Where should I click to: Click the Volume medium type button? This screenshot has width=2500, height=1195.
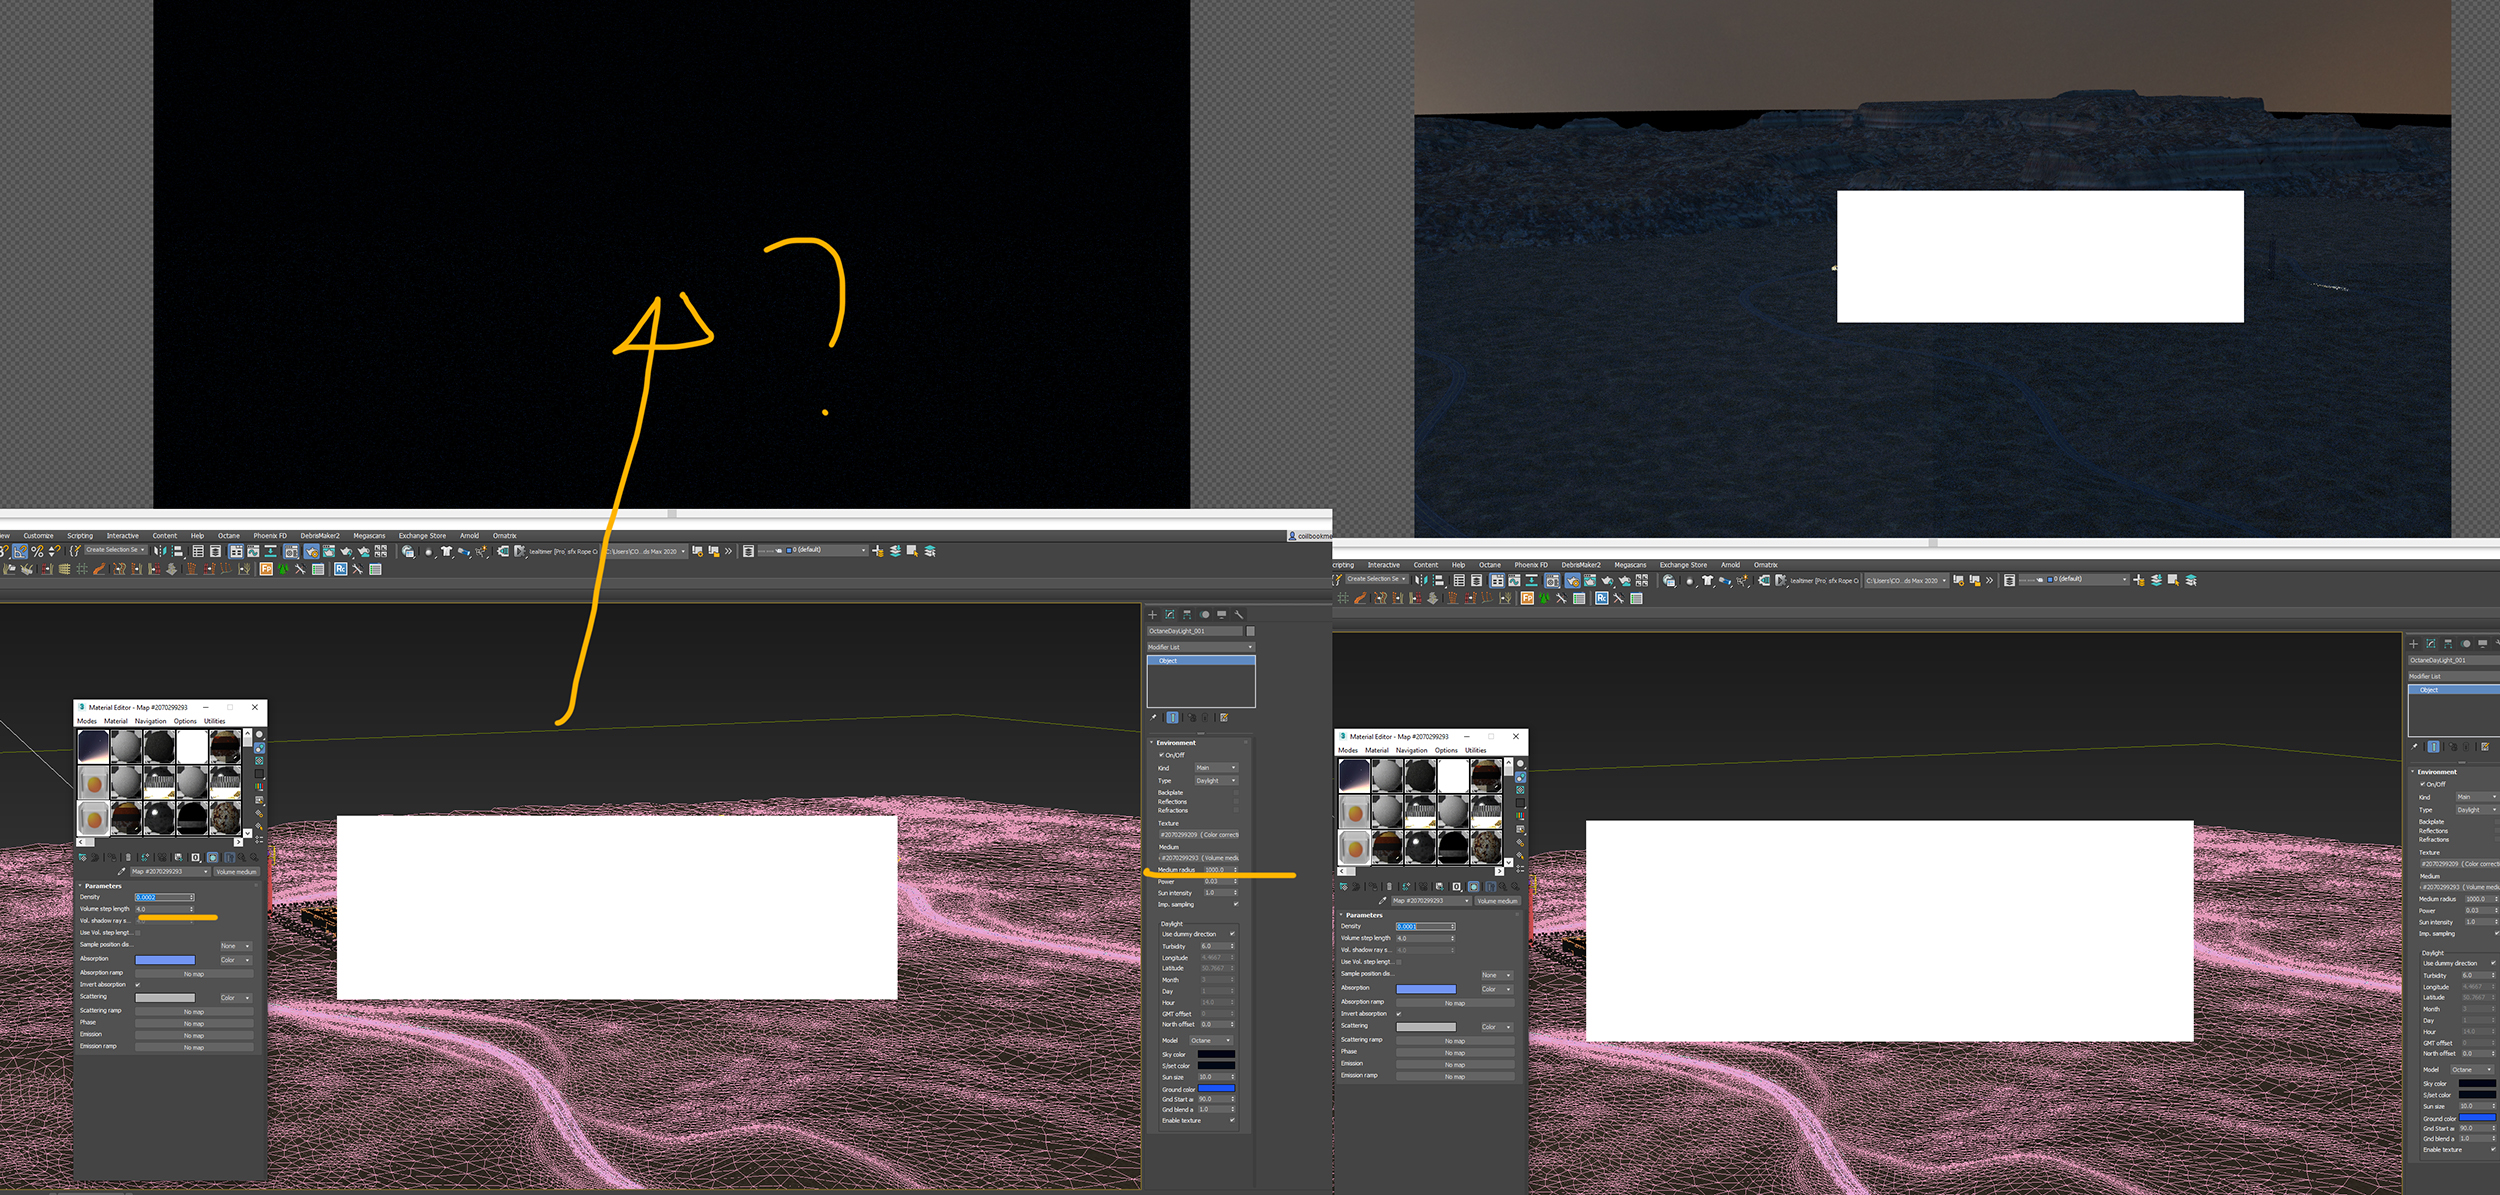[236, 872]
